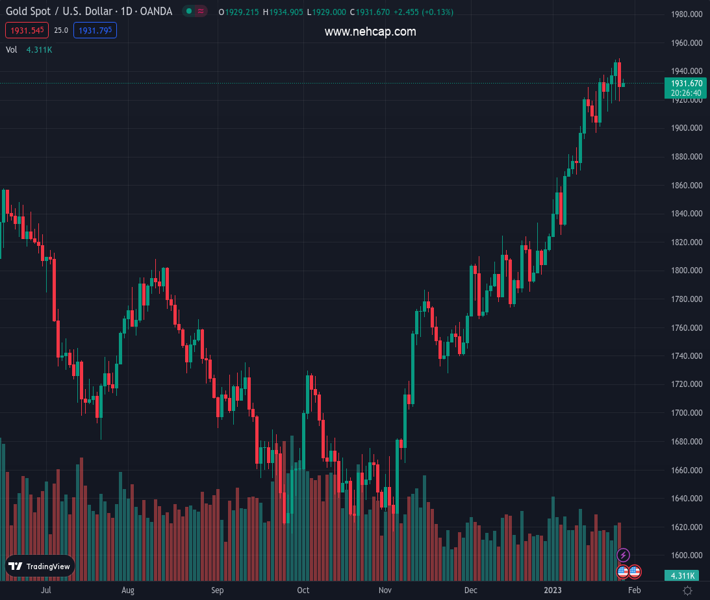Click the 2023 label on time axis
Screen dimensions: 710x600
pyautogui.click(x=553, y=591)
